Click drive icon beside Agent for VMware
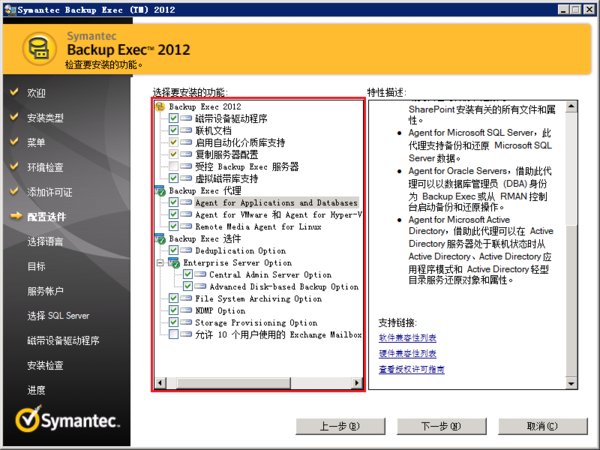 (186, 214)
